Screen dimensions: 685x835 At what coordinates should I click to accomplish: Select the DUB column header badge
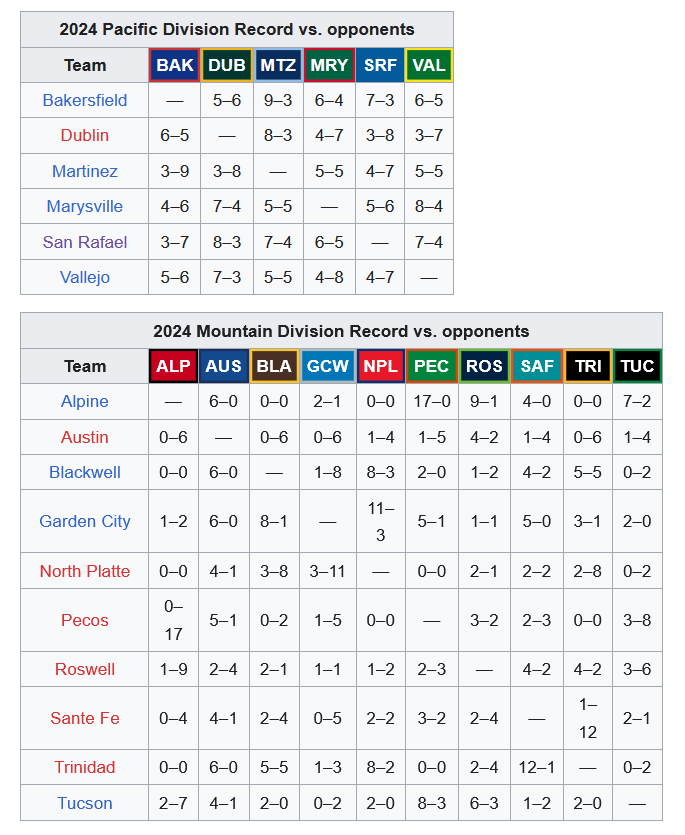[x=227, y=65]
